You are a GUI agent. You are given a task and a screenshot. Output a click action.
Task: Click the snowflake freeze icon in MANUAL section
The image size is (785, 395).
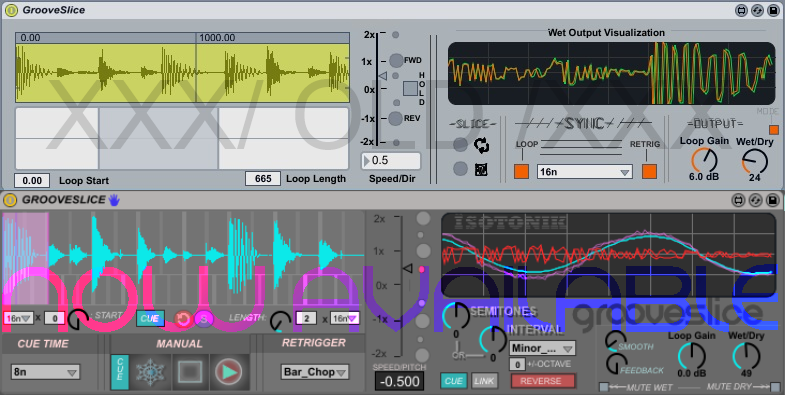pos(150,372)
